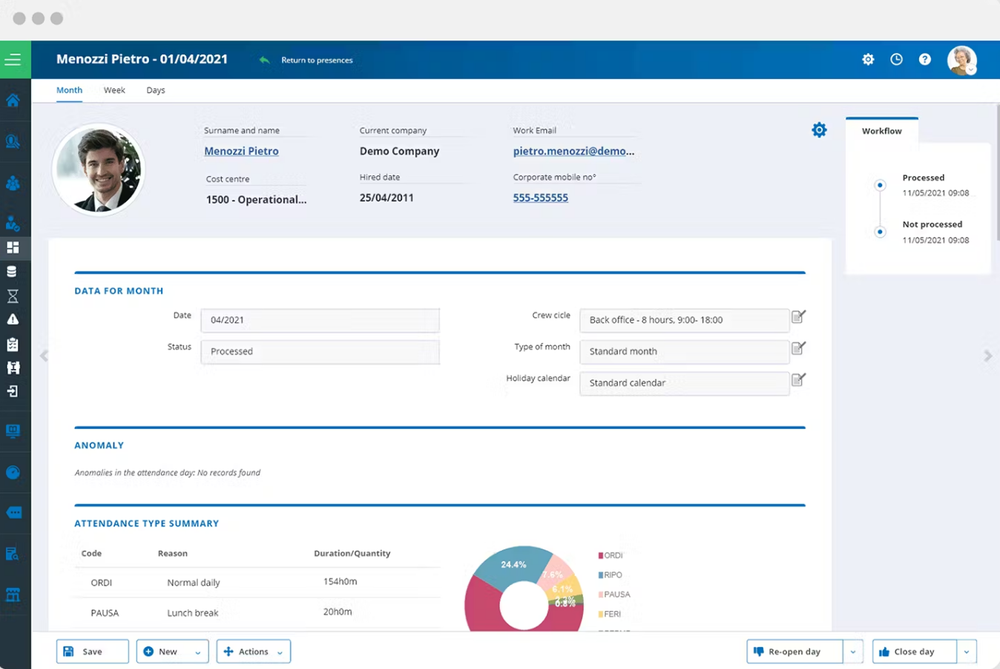Click the Re-open day button

pyautogui.click(x=795, y=652)
